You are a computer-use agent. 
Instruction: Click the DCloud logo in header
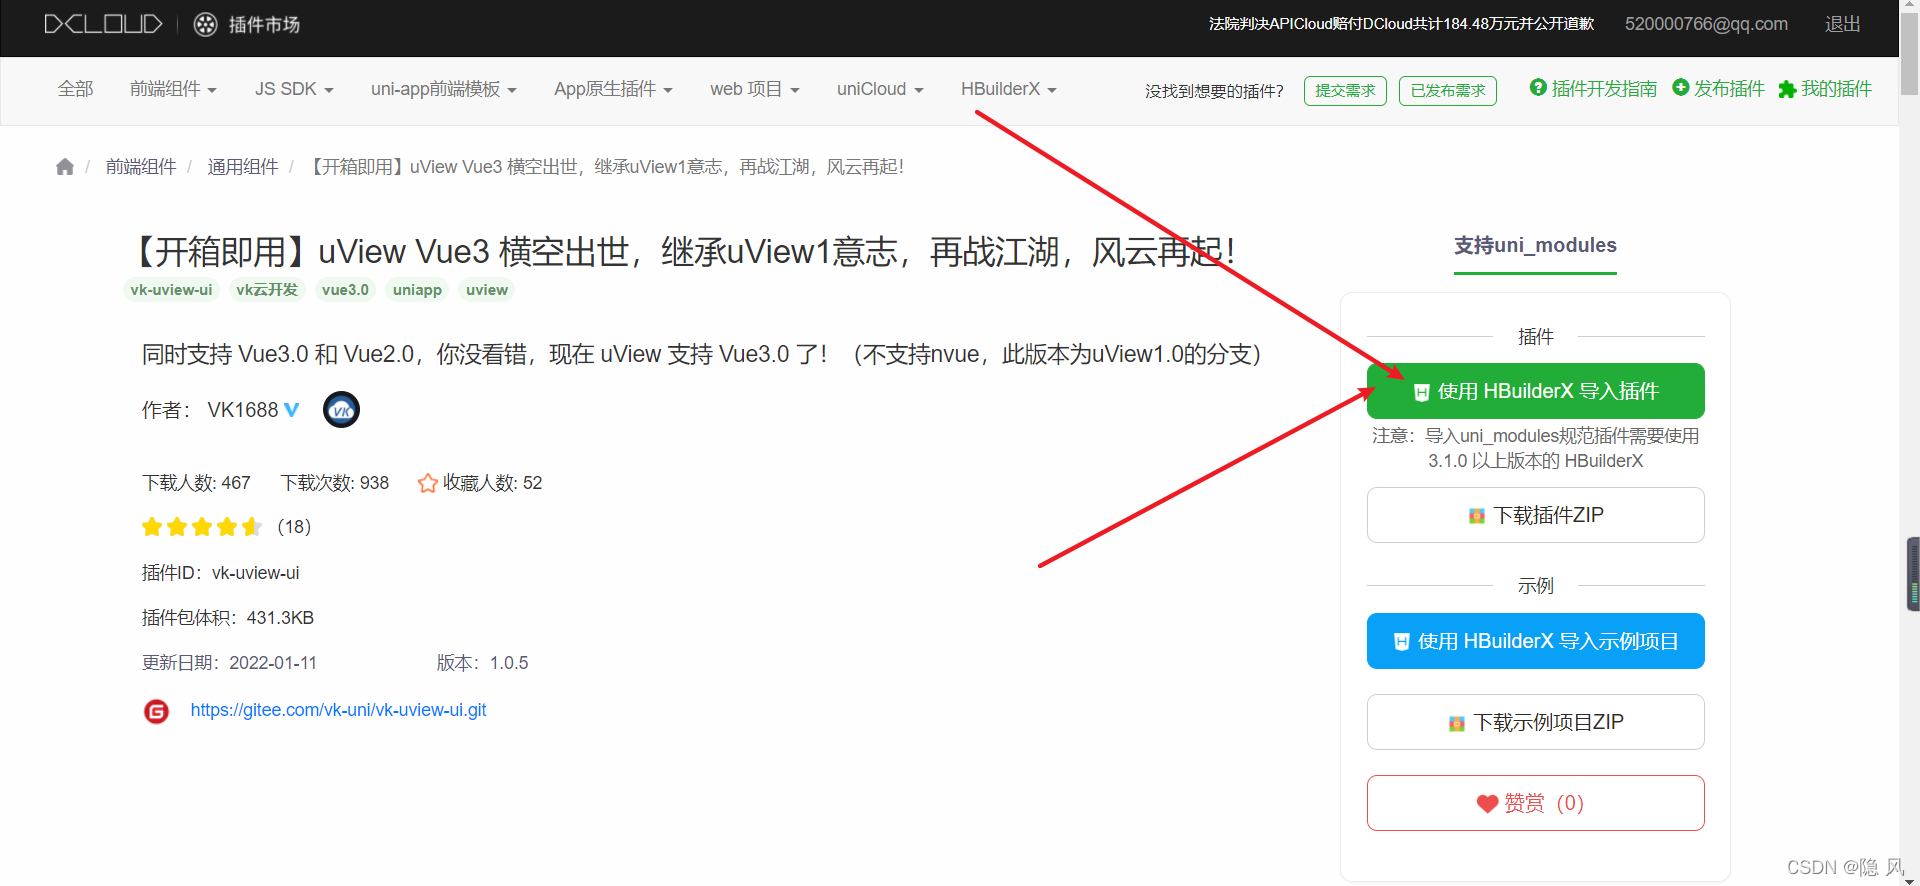(103, 24)
